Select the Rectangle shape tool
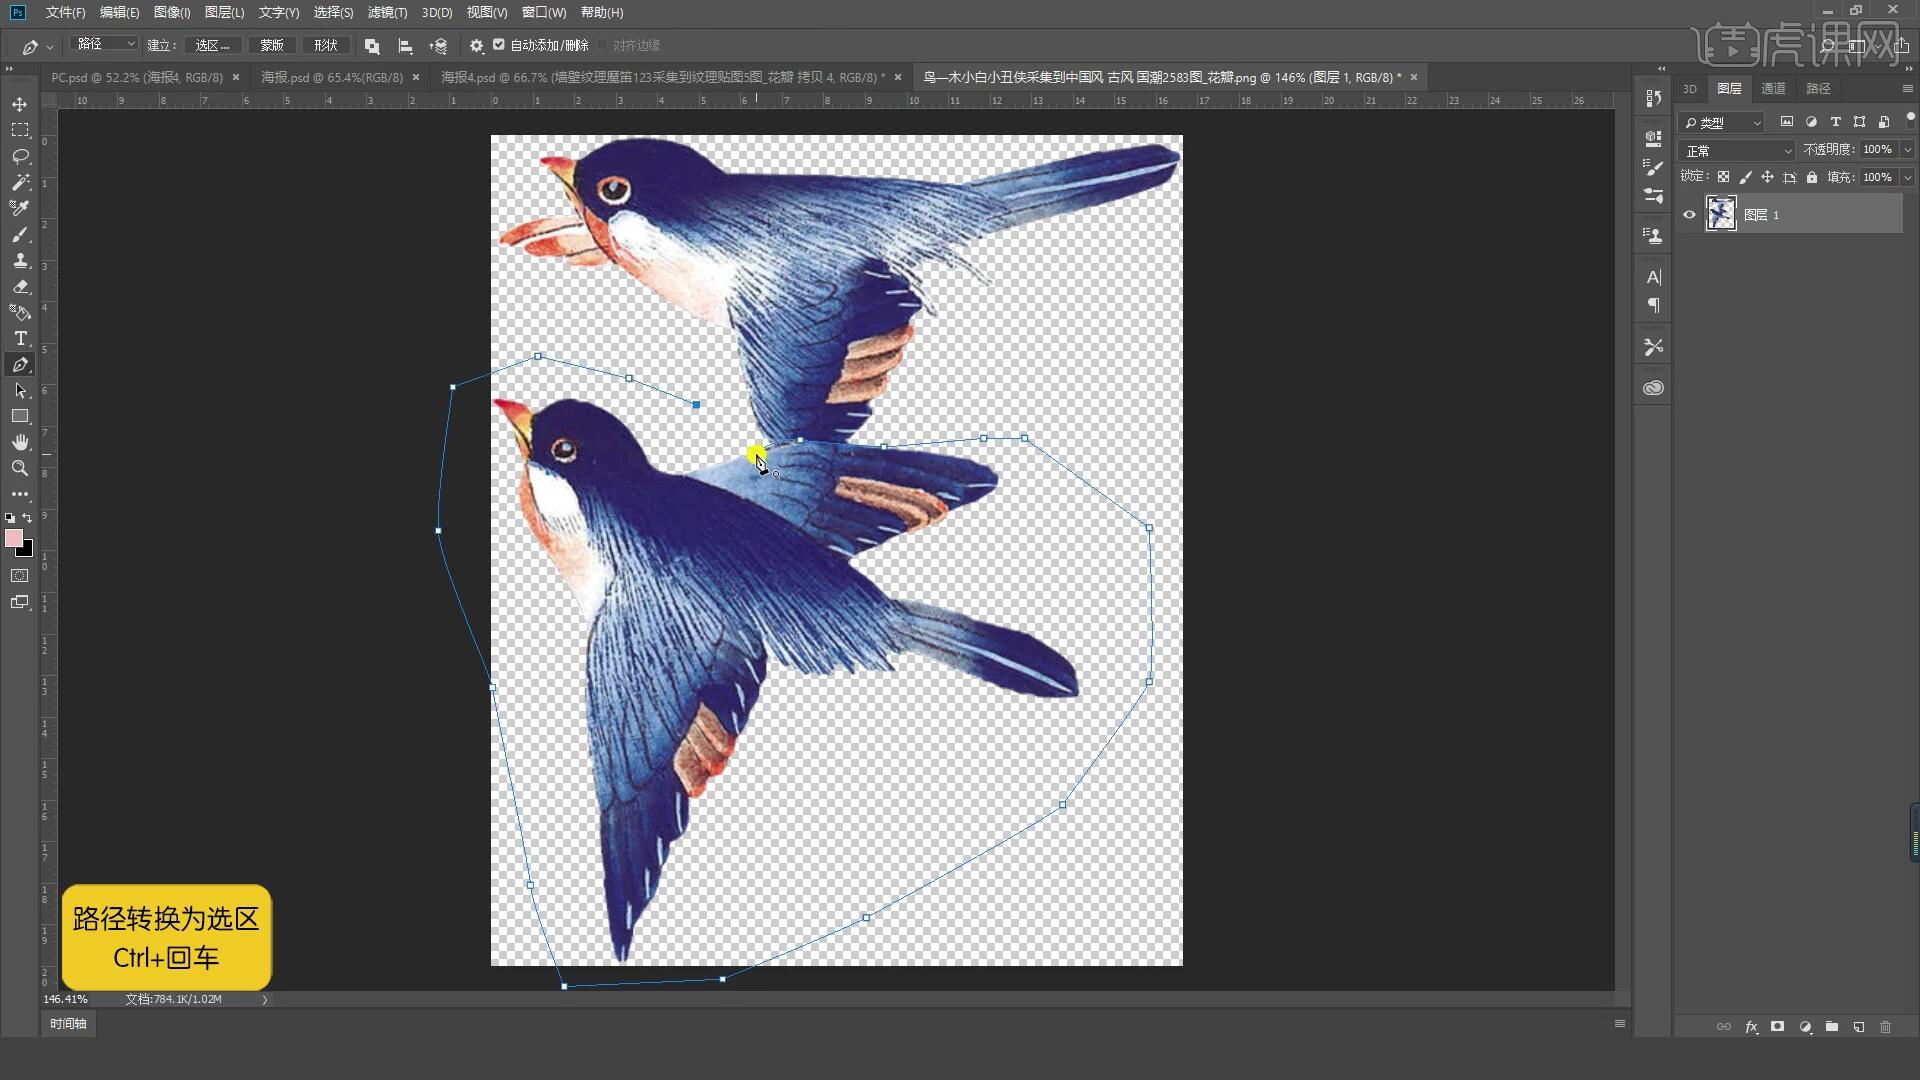1920x1080 pixels. [20, 416]
